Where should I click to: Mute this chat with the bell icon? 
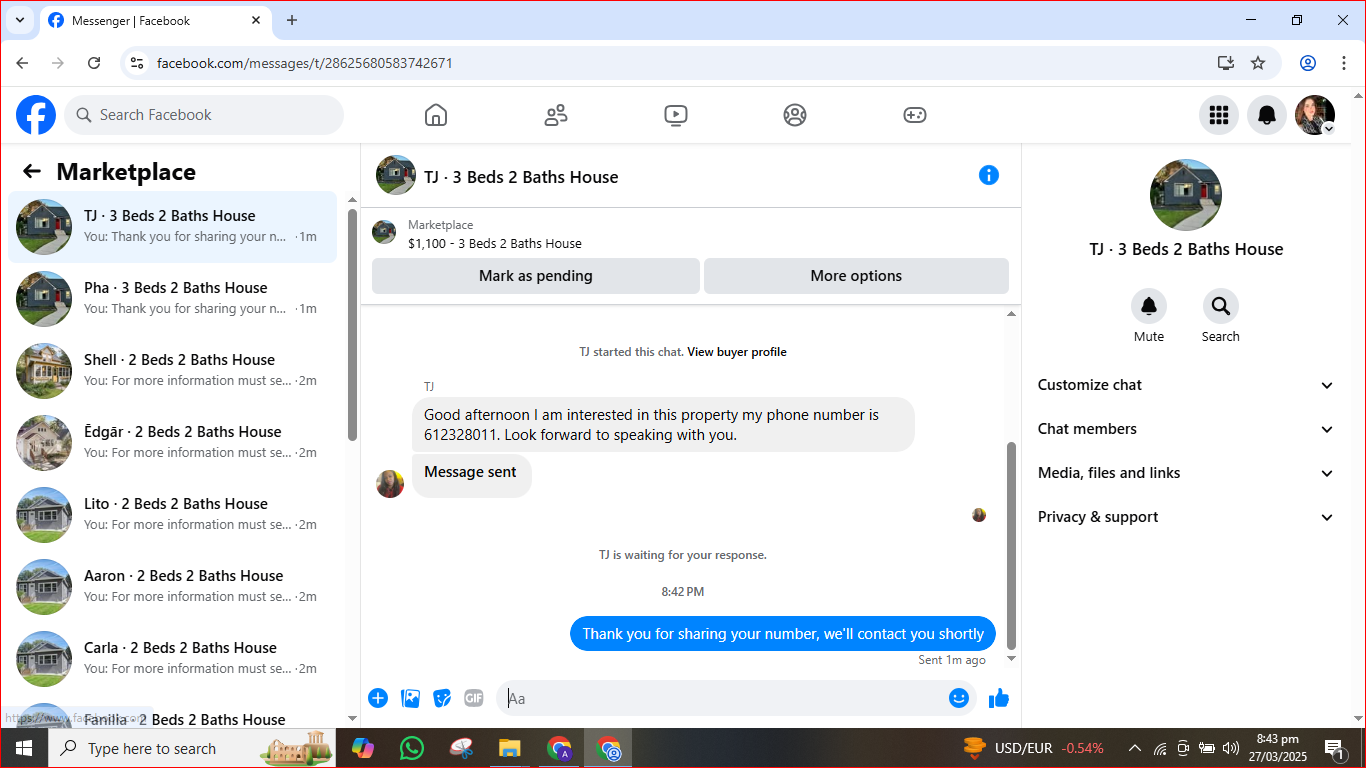pyautogui.click(x=1149, y=306)
